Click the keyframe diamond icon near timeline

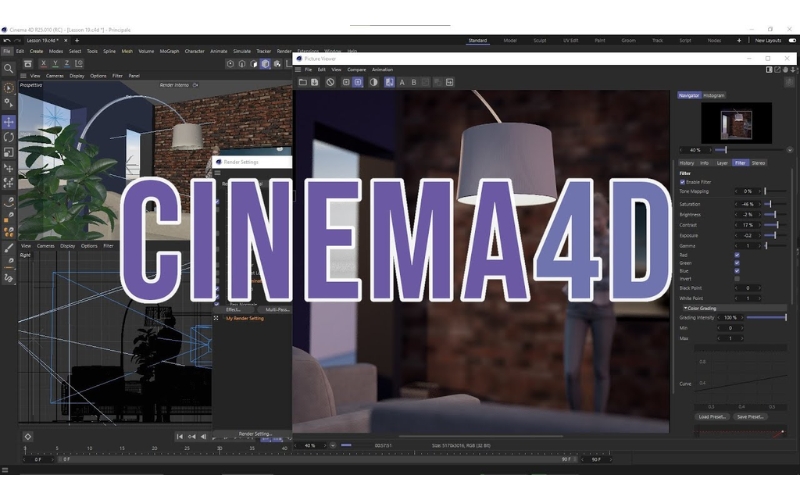point(28,437)
